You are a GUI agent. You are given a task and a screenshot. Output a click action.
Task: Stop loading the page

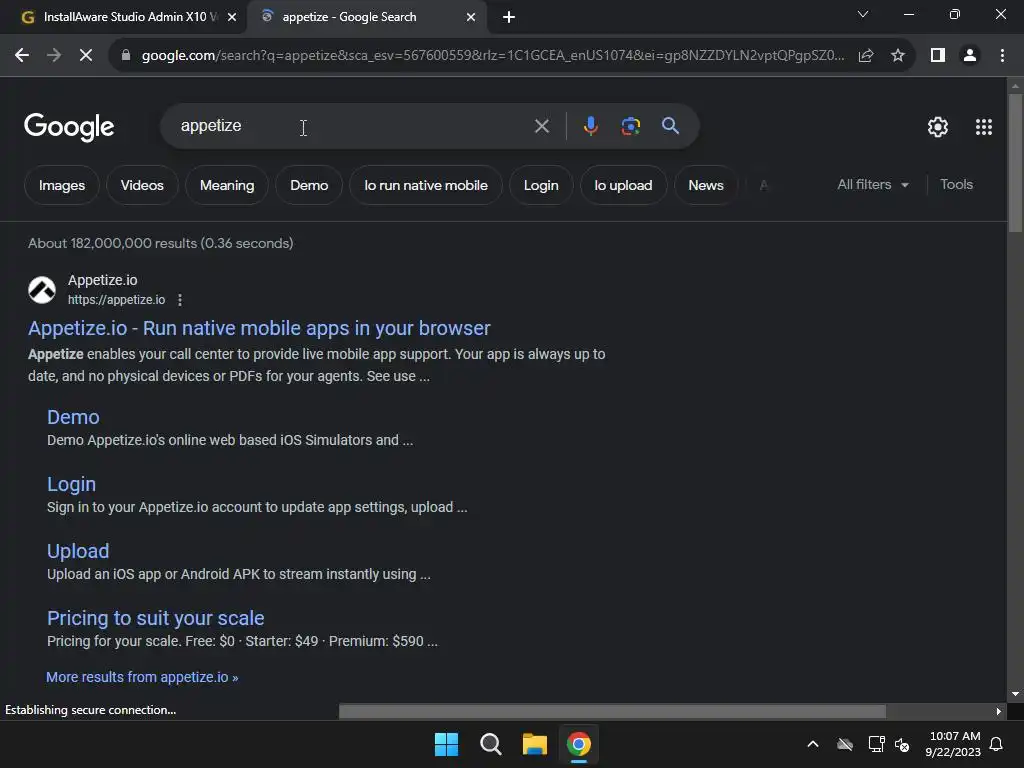[86, 56]
